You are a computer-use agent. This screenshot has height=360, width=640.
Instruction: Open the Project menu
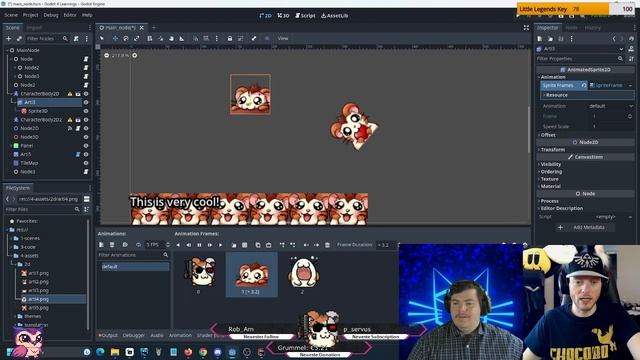click(31, 15)
